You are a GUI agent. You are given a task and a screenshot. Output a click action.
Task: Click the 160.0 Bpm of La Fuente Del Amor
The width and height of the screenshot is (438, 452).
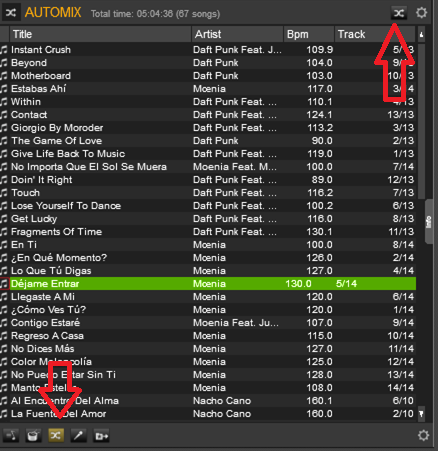(x=319, y=414)
